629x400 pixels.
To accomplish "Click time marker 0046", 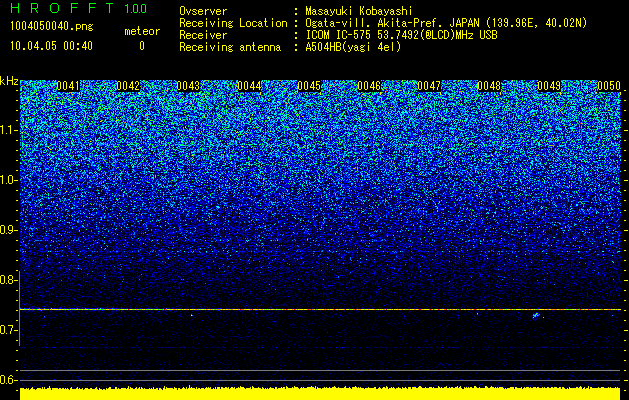I will [369, 86].
